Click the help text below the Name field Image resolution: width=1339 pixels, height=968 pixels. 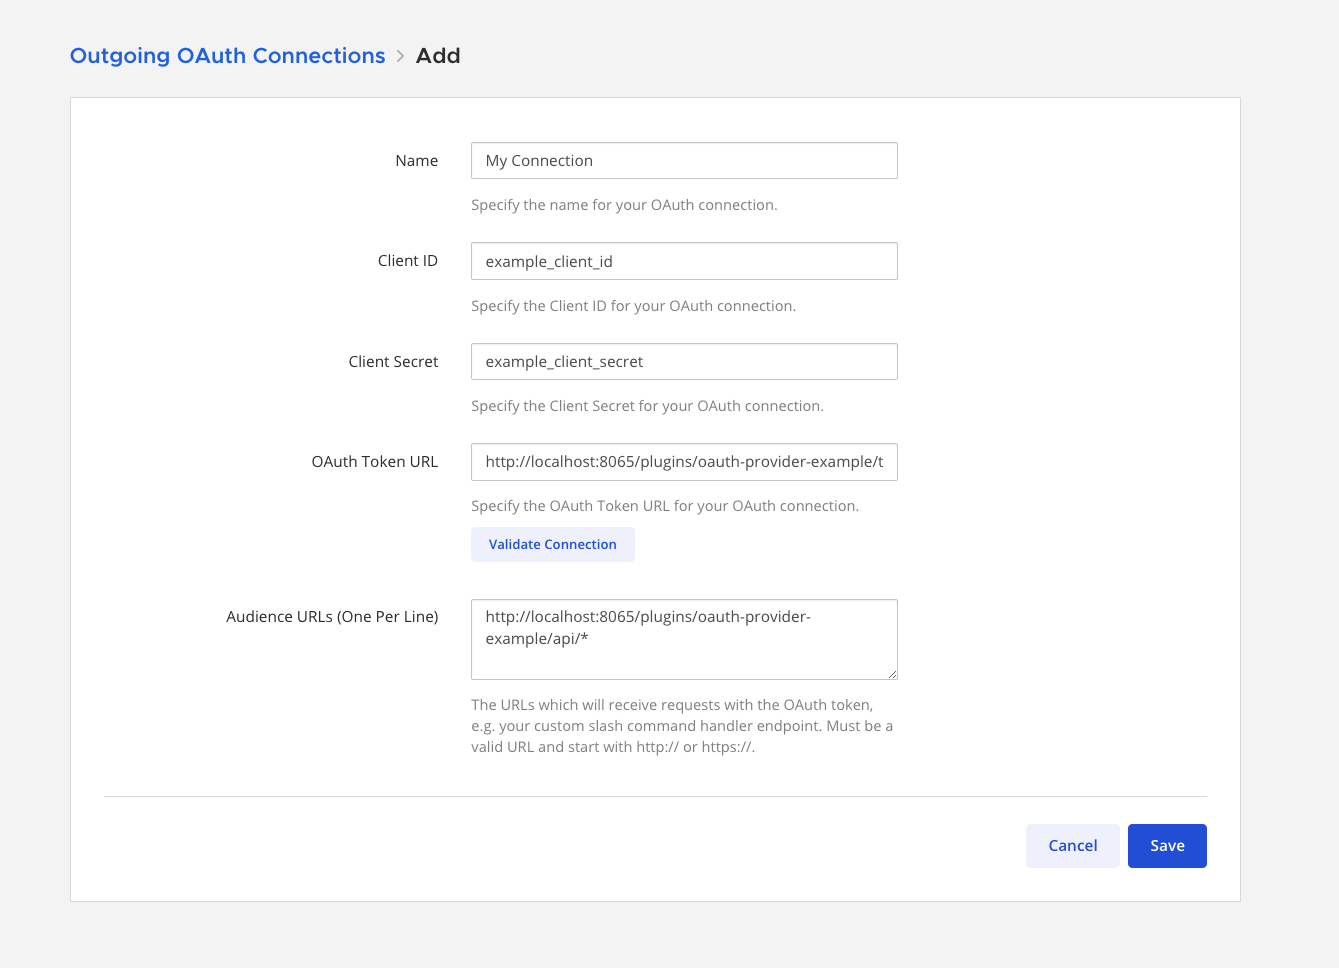click(x=624, y=205)
